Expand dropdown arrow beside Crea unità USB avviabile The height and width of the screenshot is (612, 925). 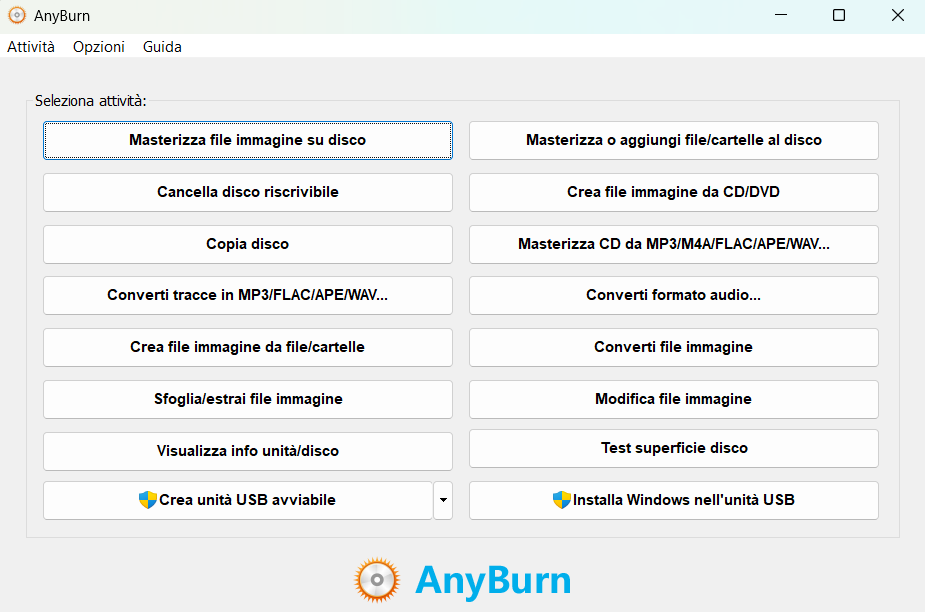point(443,500)
